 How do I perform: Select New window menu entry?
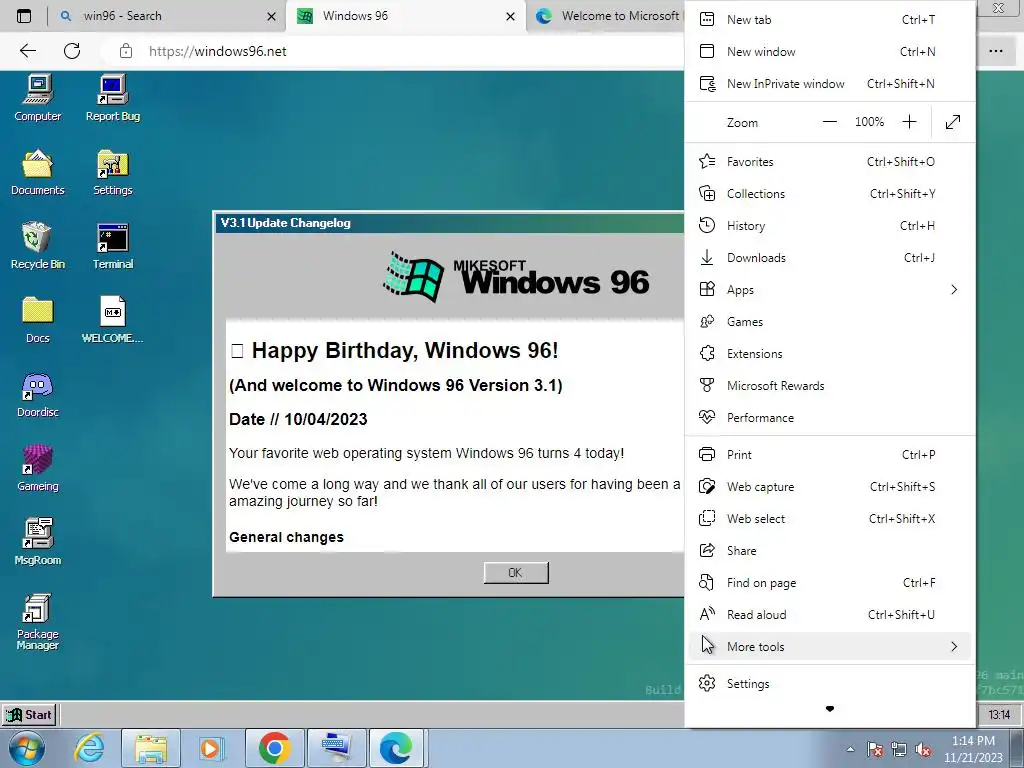(830, 52)
